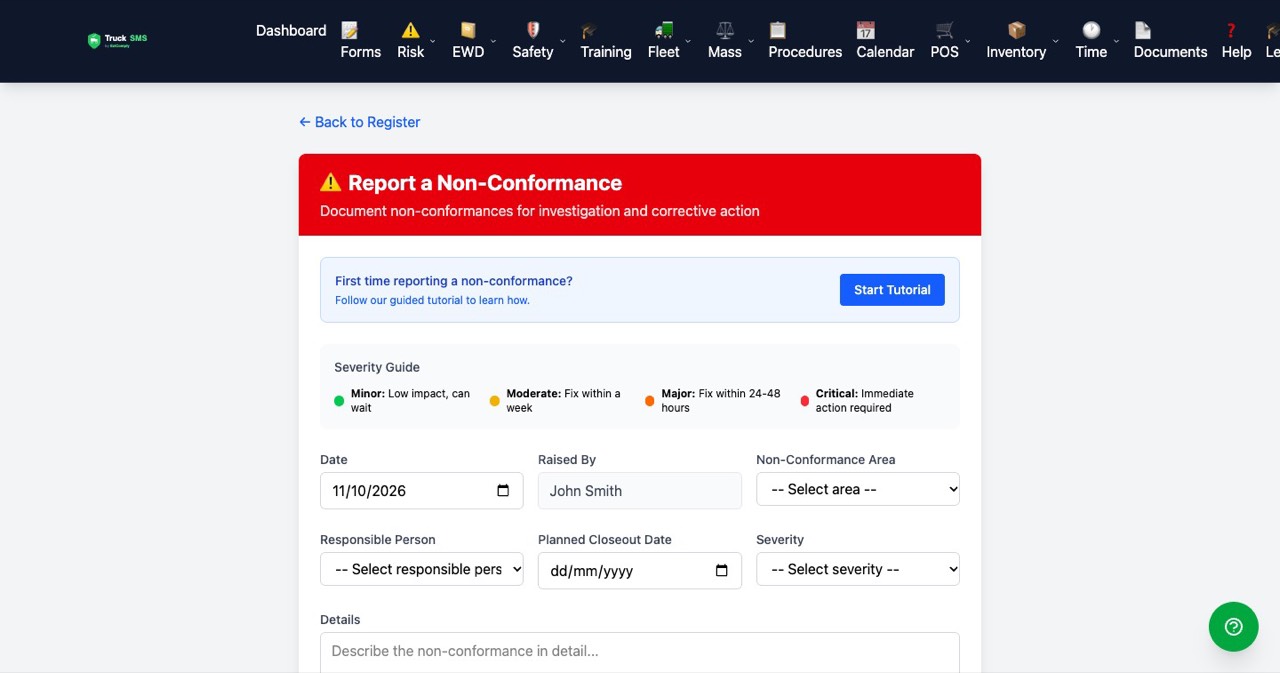
Task: Open the Forms memo icon
Action: click(x=349, y=31)
